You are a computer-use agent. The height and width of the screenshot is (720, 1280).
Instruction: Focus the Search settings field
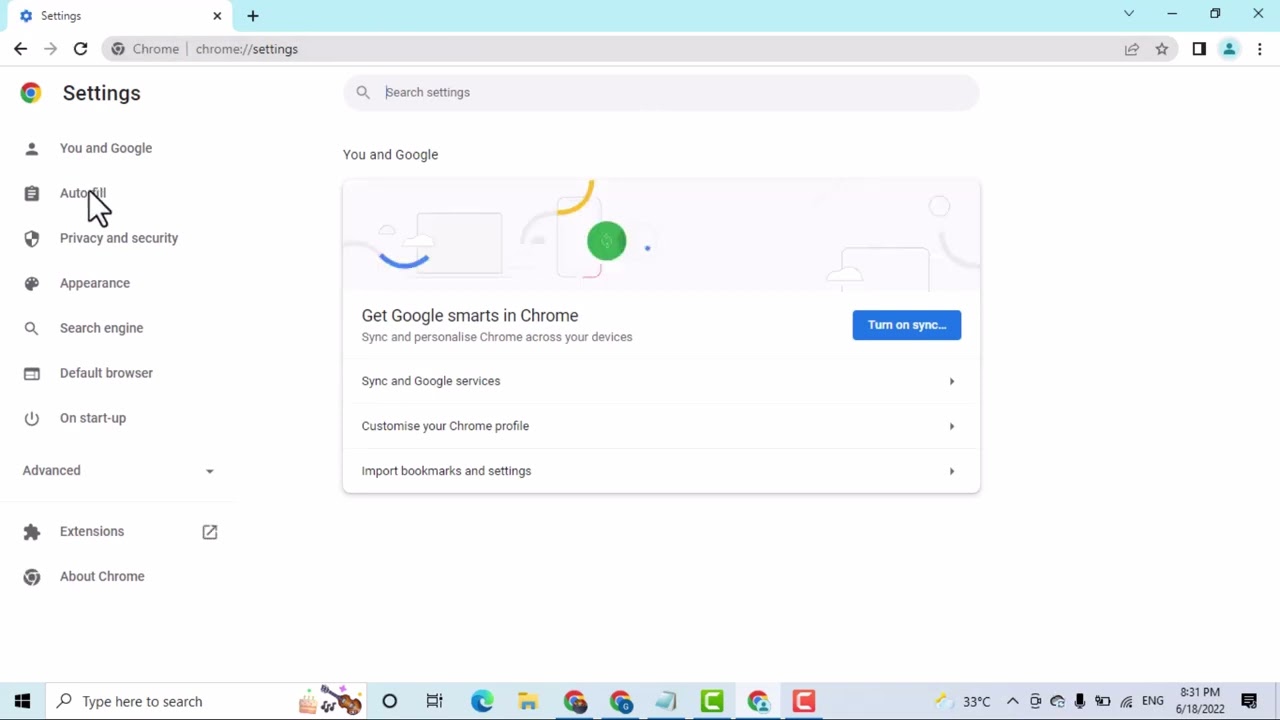(x=661, y=92)
